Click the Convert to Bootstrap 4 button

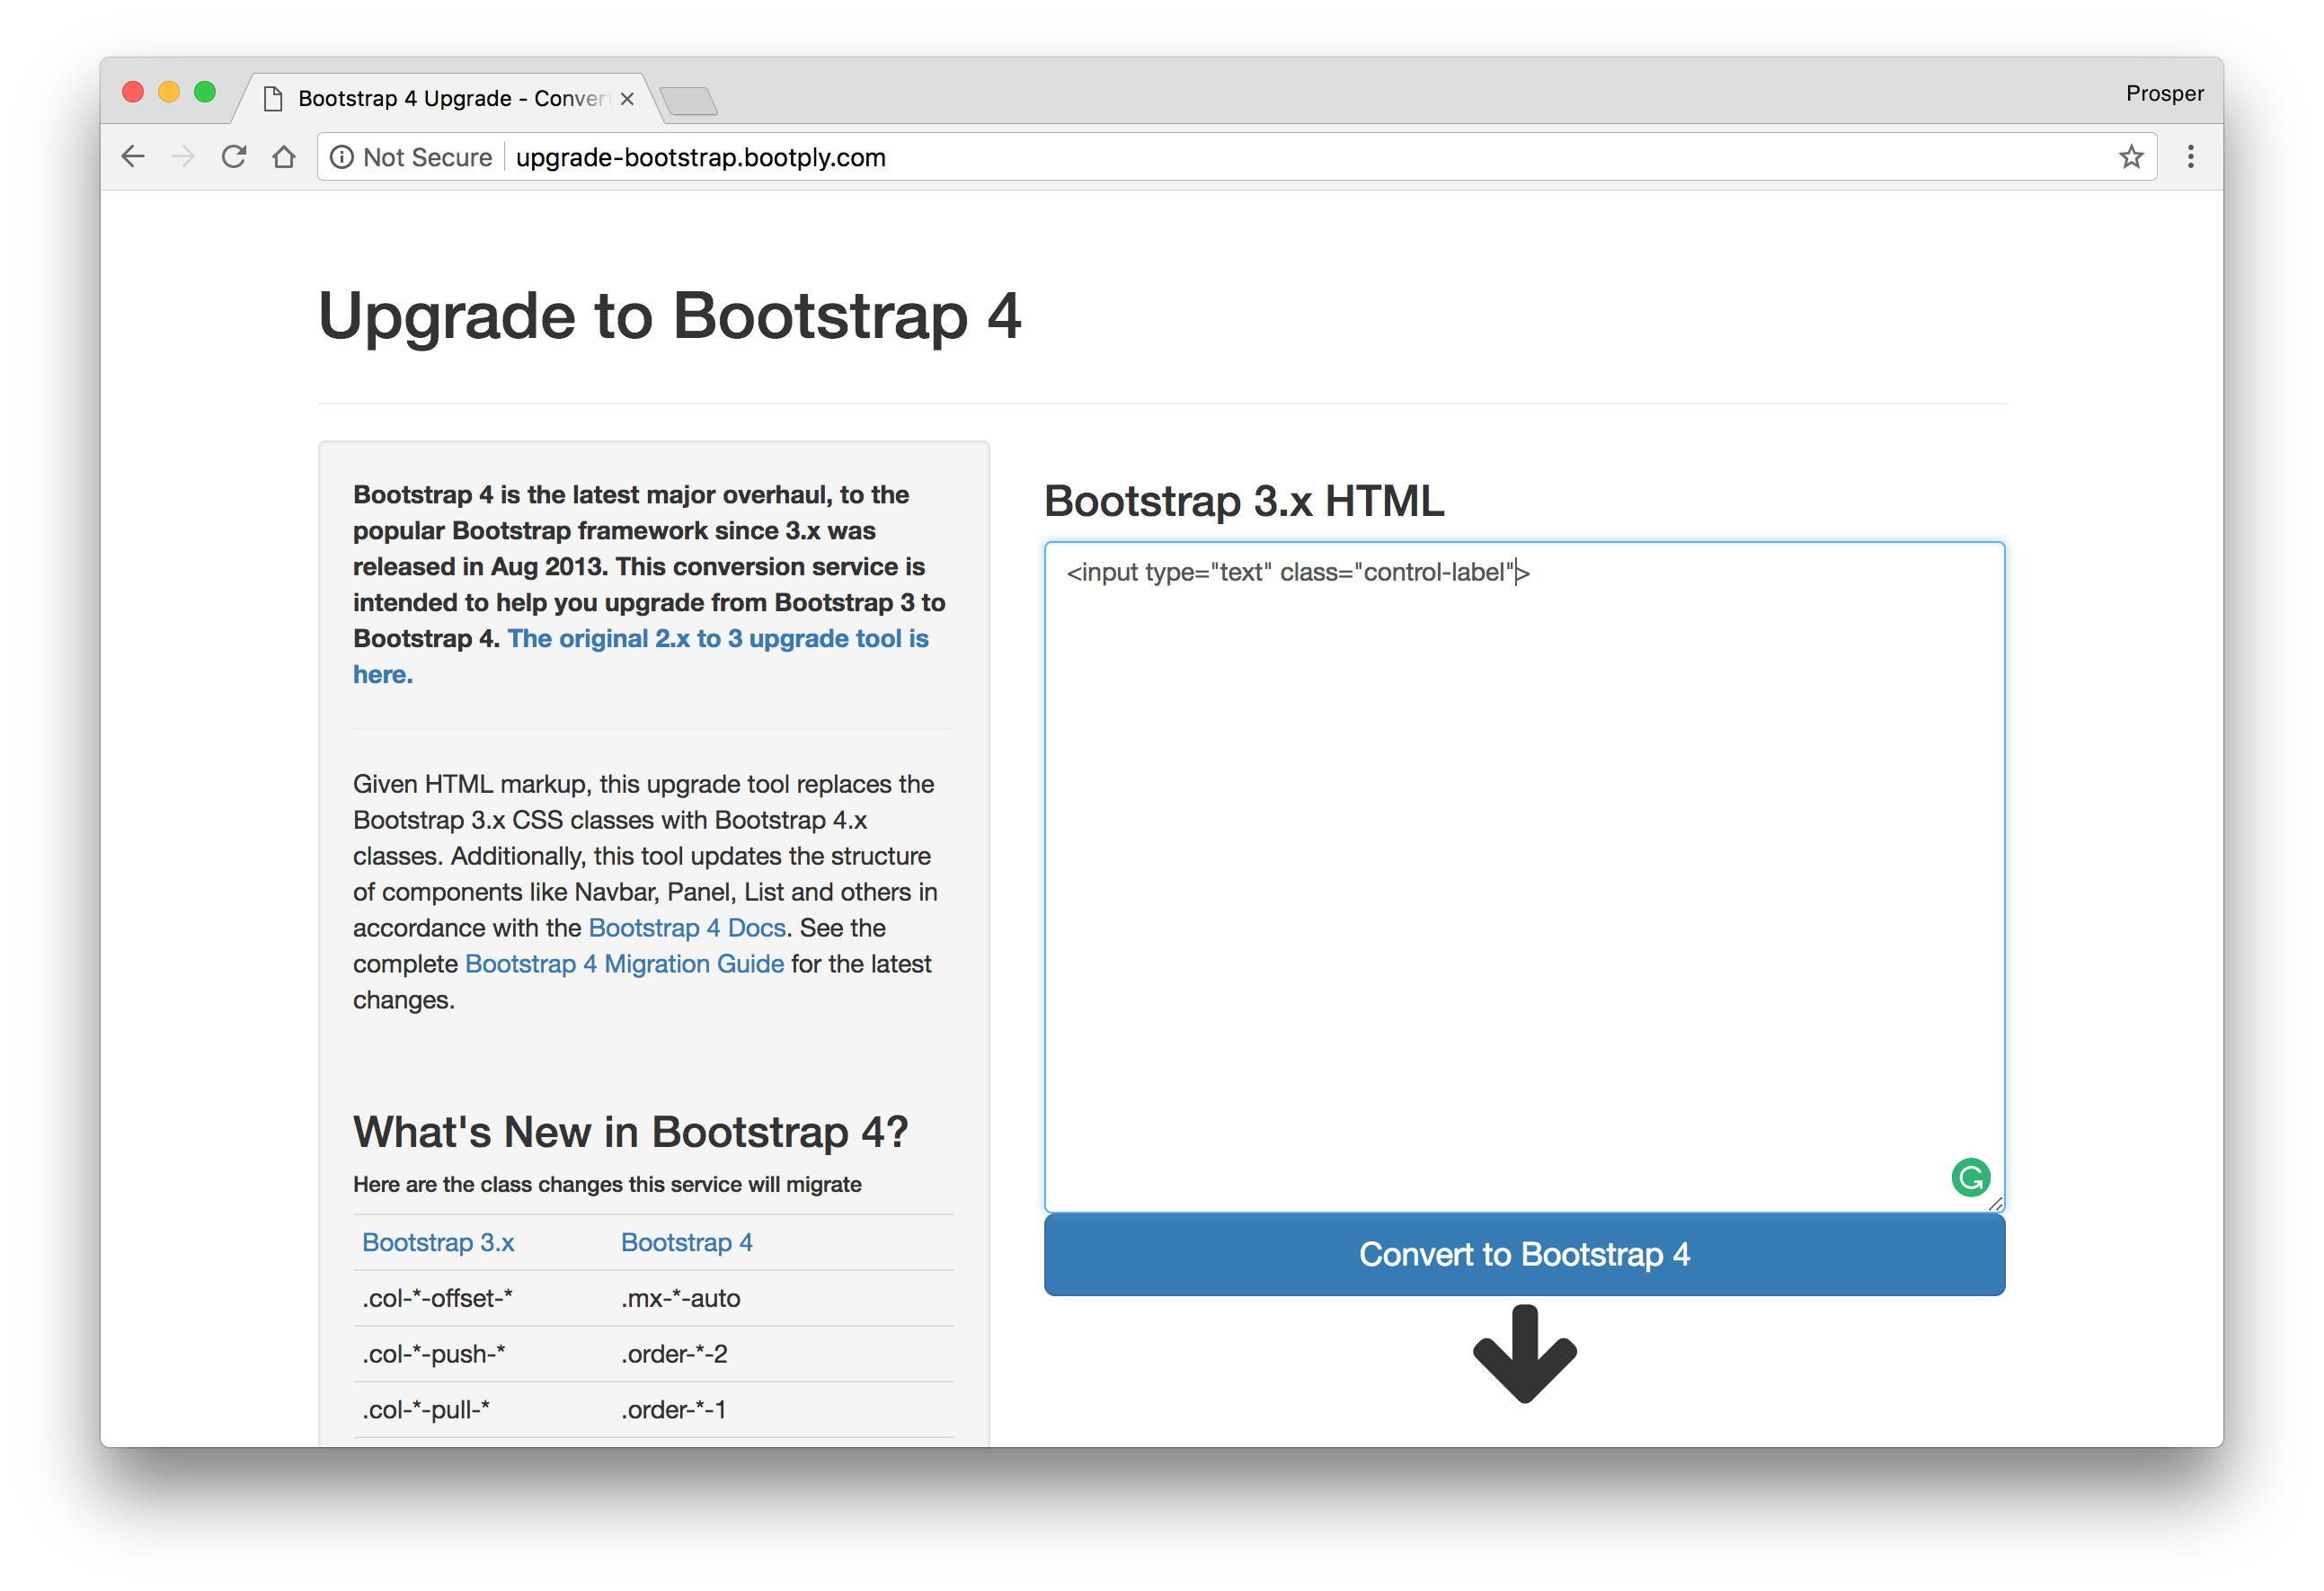[x=1524, y=1254]
